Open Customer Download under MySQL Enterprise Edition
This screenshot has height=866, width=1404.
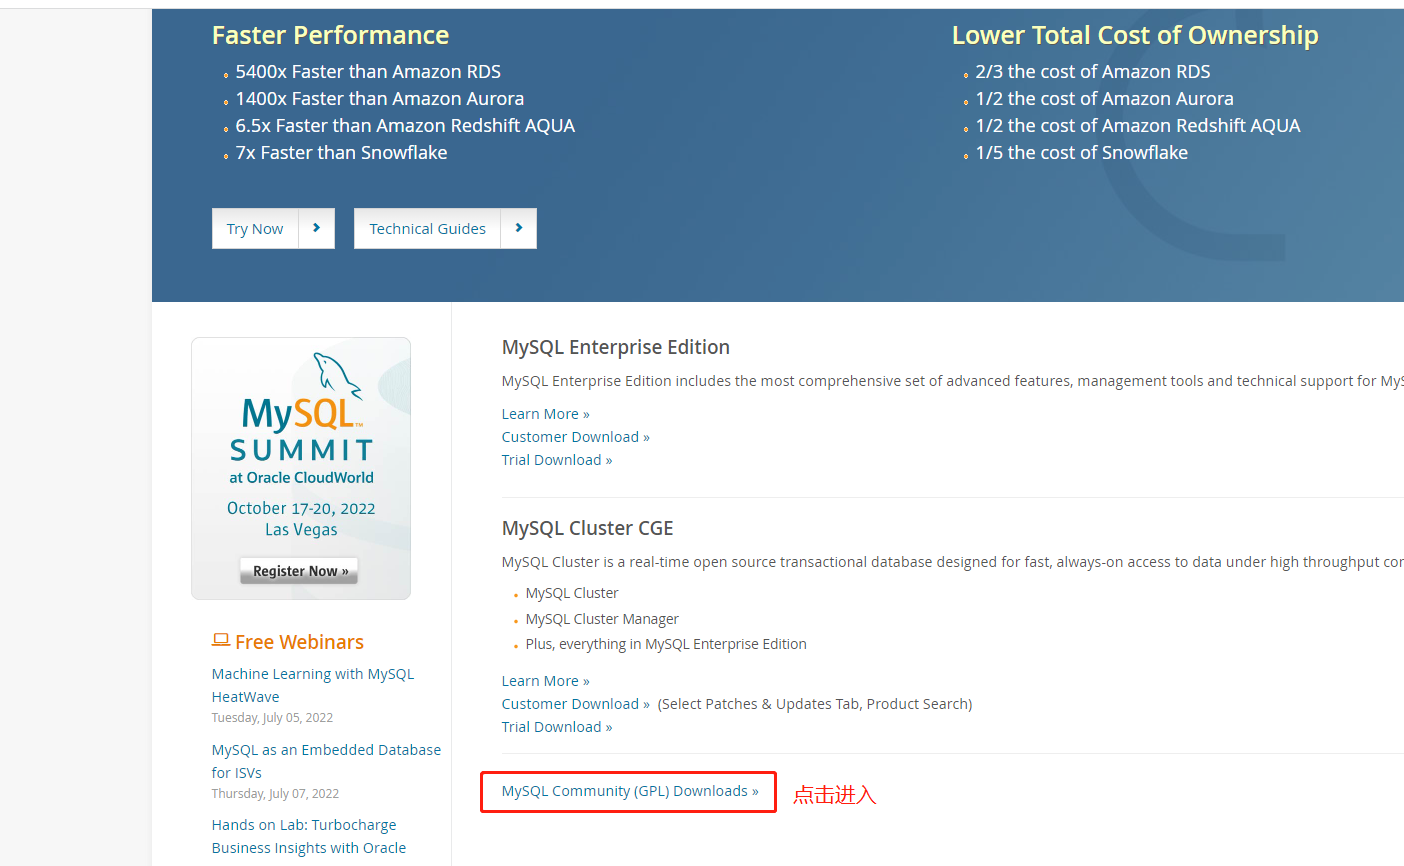576,437
